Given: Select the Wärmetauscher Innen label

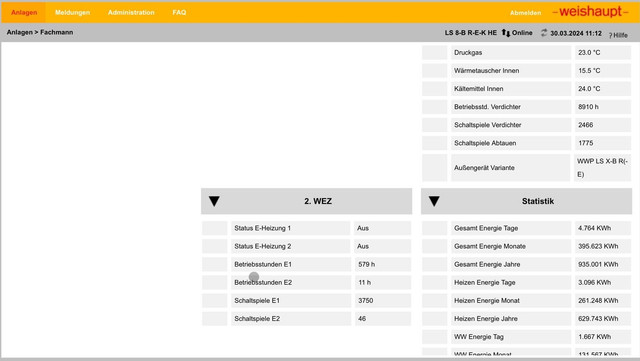Looking at the screenshot, I should [487, 71].
